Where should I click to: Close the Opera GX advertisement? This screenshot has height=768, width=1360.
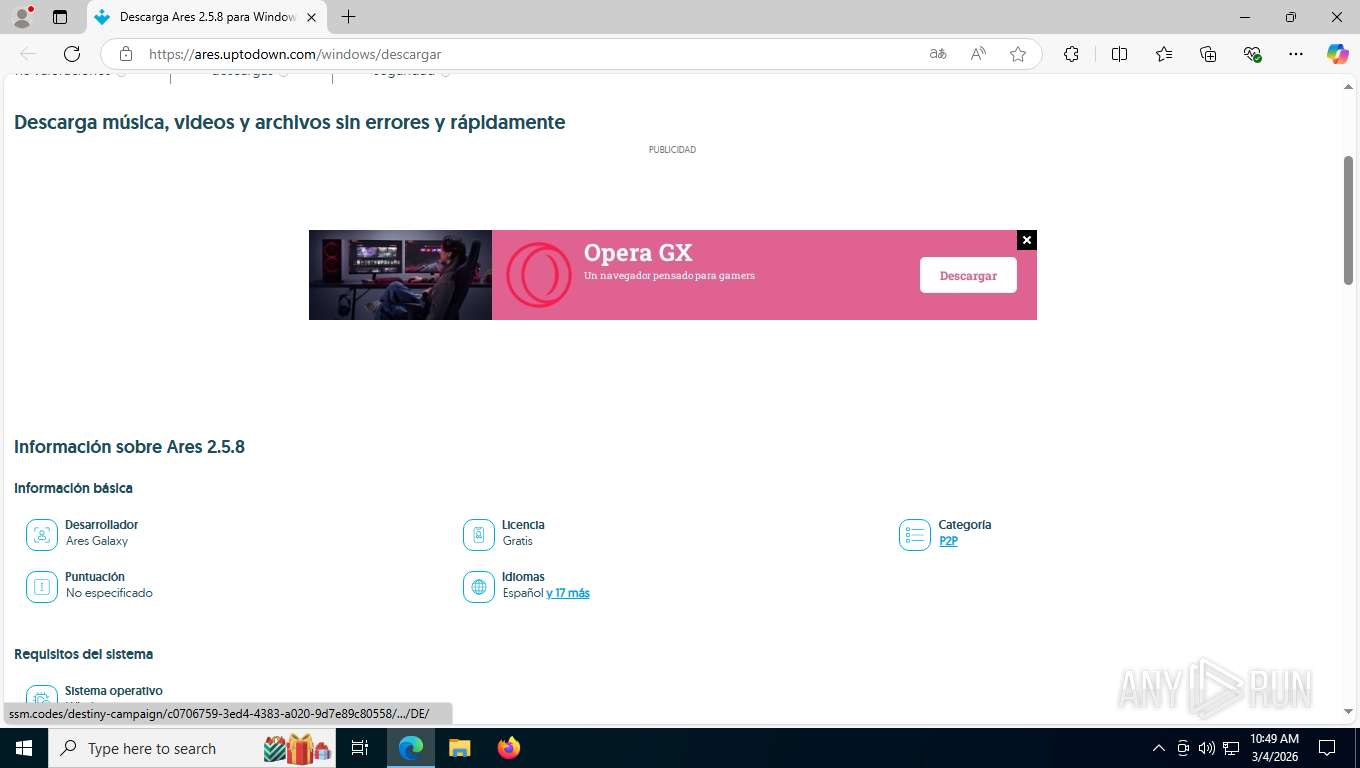1027,240
